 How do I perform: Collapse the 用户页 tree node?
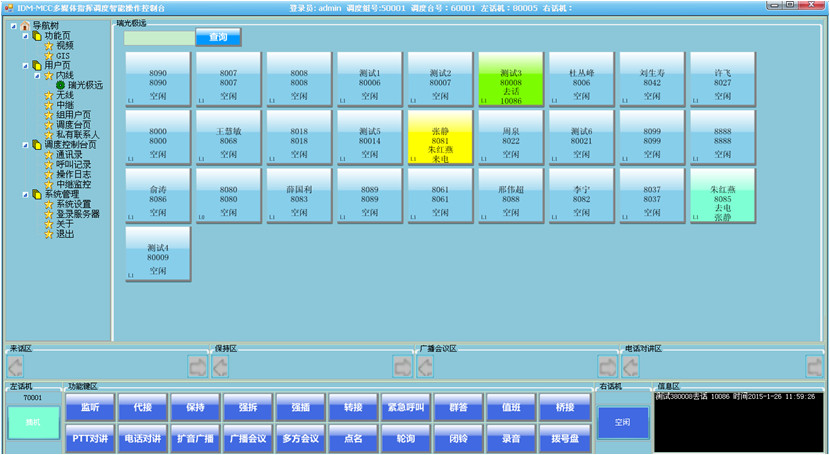(x=25, y=65)
